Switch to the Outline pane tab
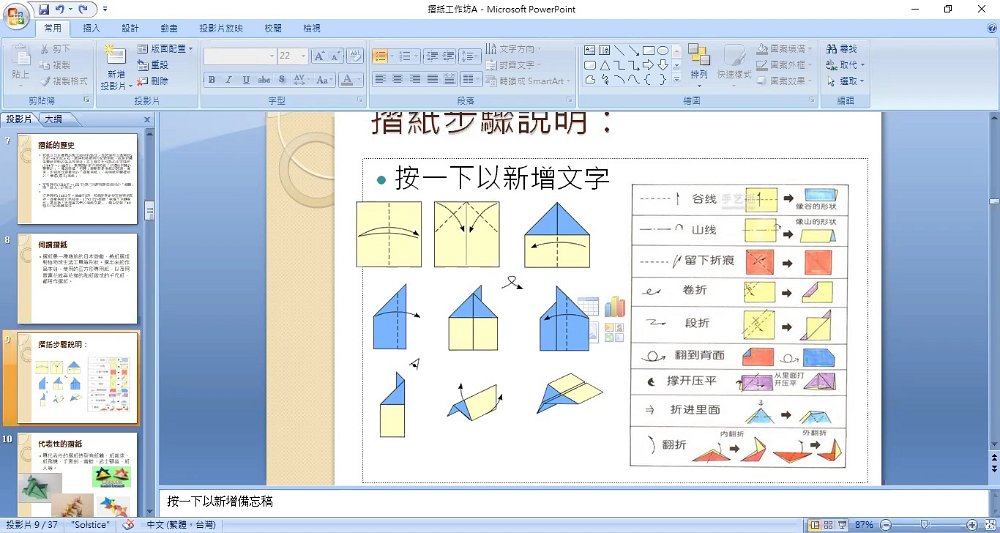This screenshot has width=1000, height=533. point(54,119)
